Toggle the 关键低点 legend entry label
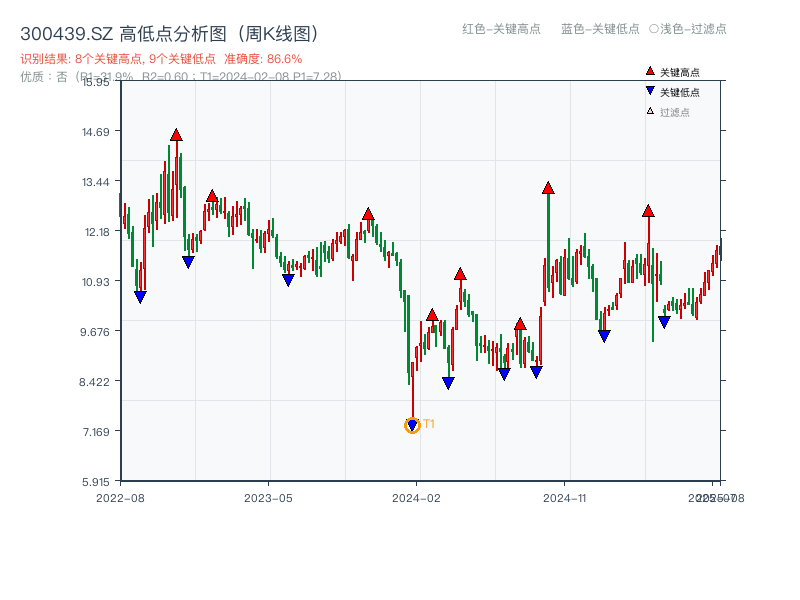Image resolution: width=800 pixels, height=600 pixels. coord(680,92)
